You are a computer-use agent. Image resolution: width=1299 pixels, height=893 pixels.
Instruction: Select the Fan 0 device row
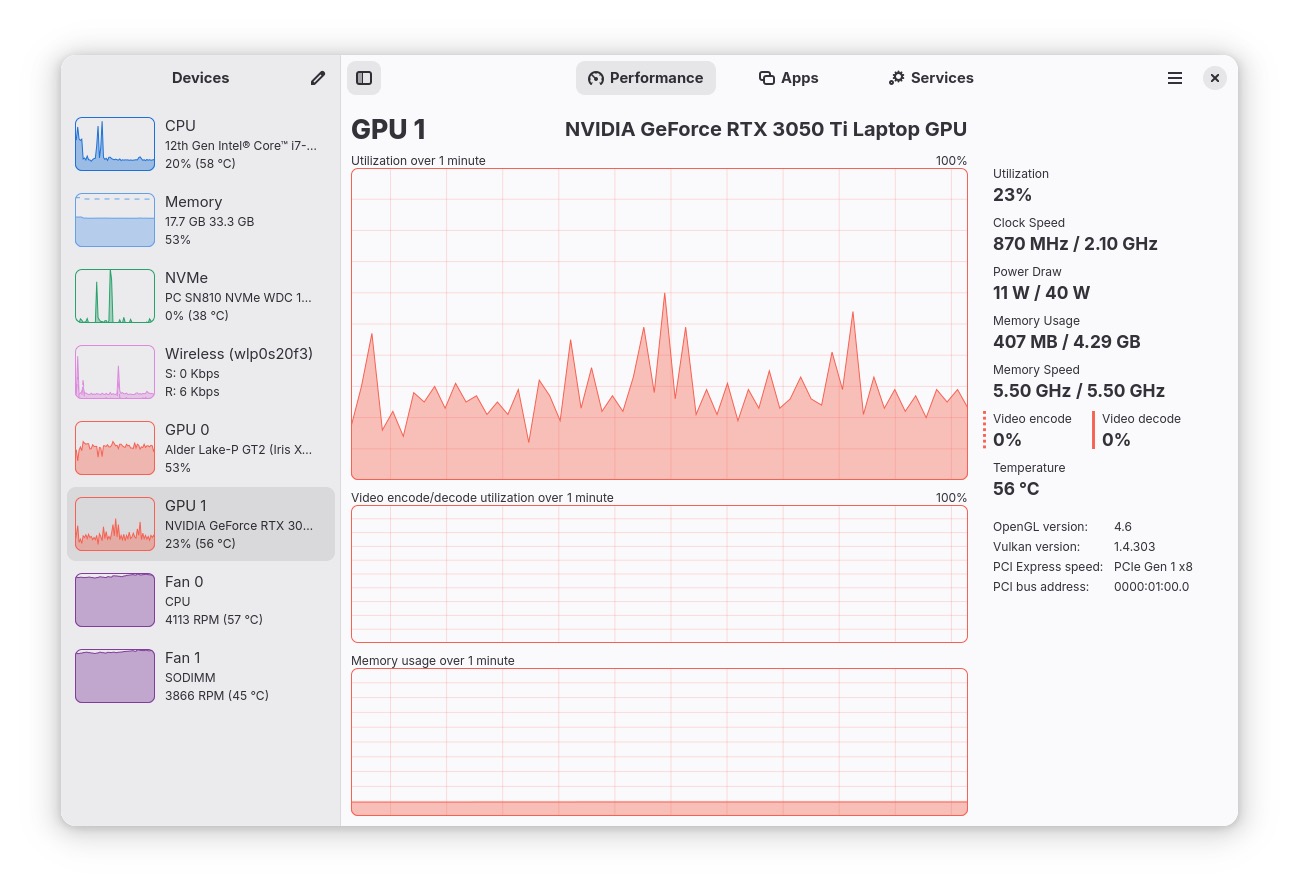coord(201,600)
